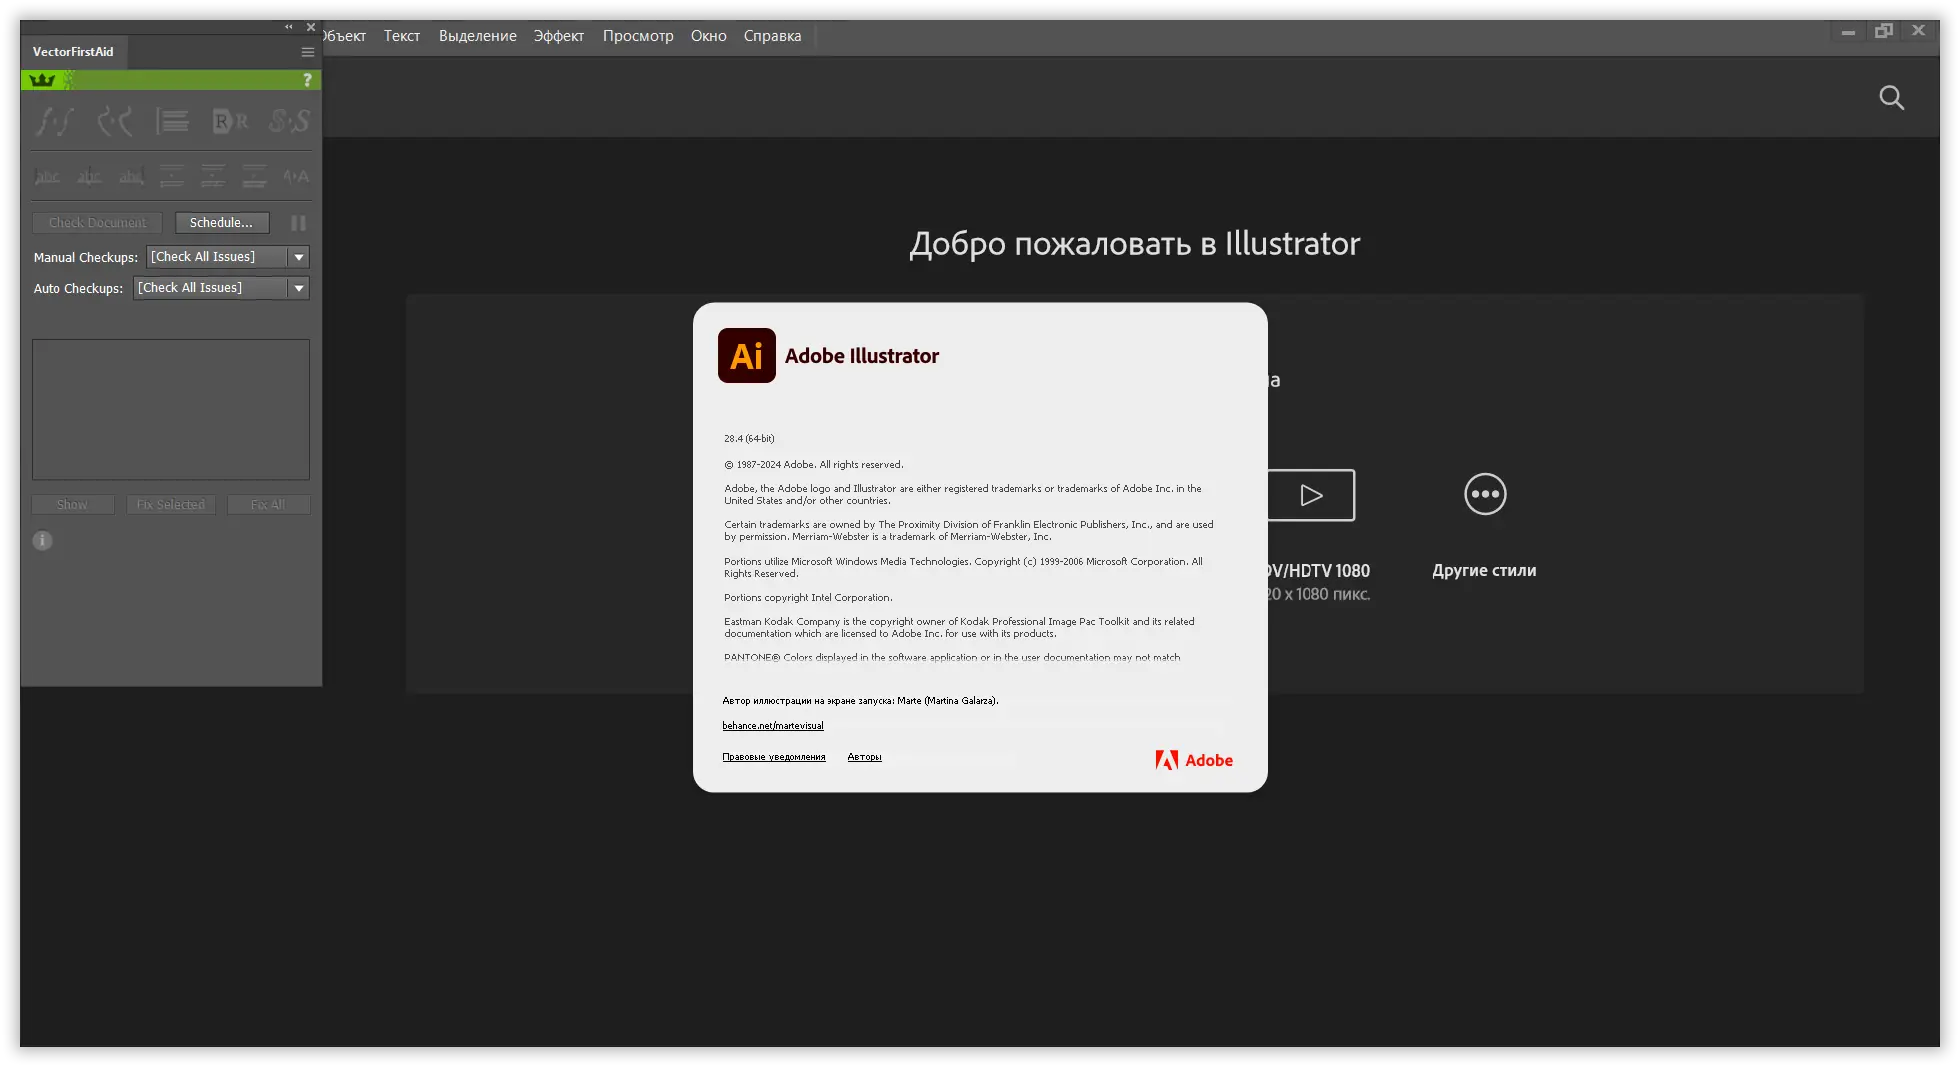Click the last of three stacked-lines icons

254,177
